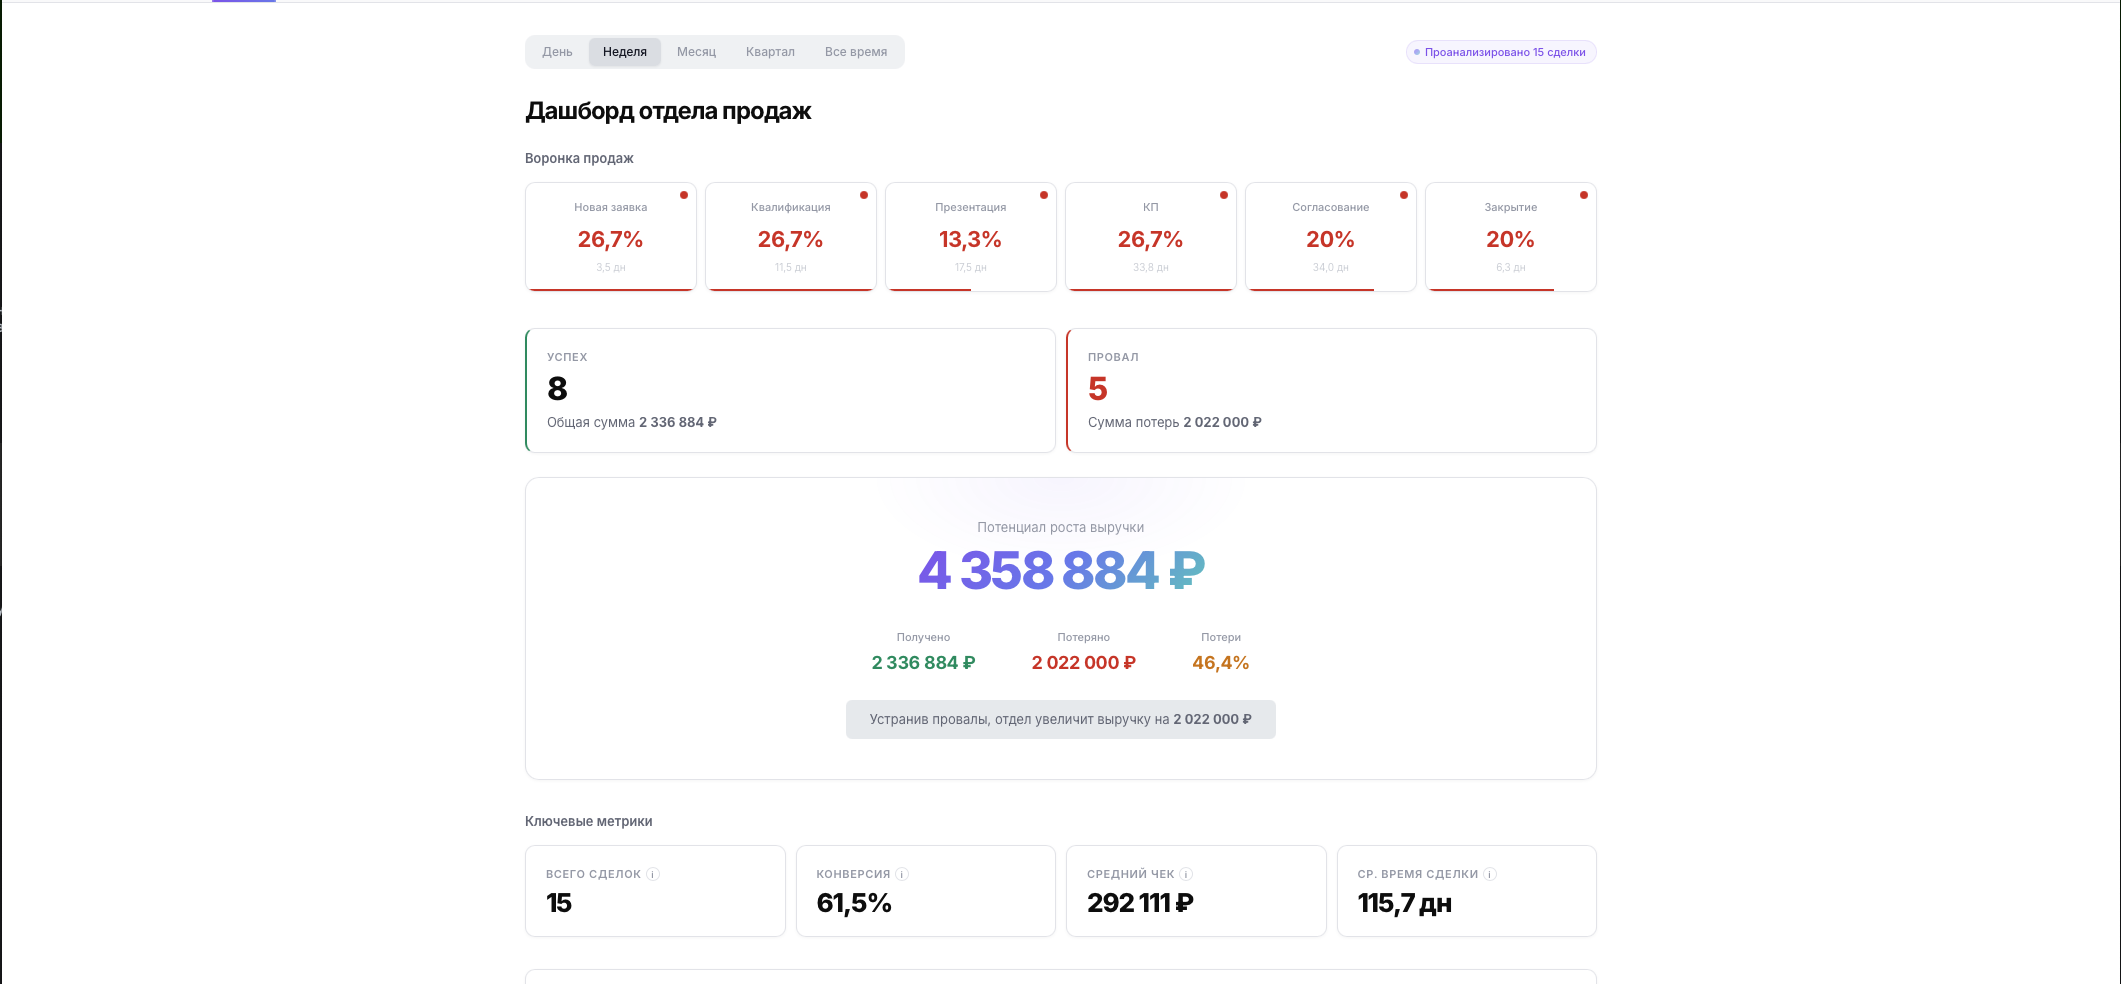Open the Согласование funnel stage card
Image resolution: width=2121 pixels, height=984 pixels.
point(1330,237)
